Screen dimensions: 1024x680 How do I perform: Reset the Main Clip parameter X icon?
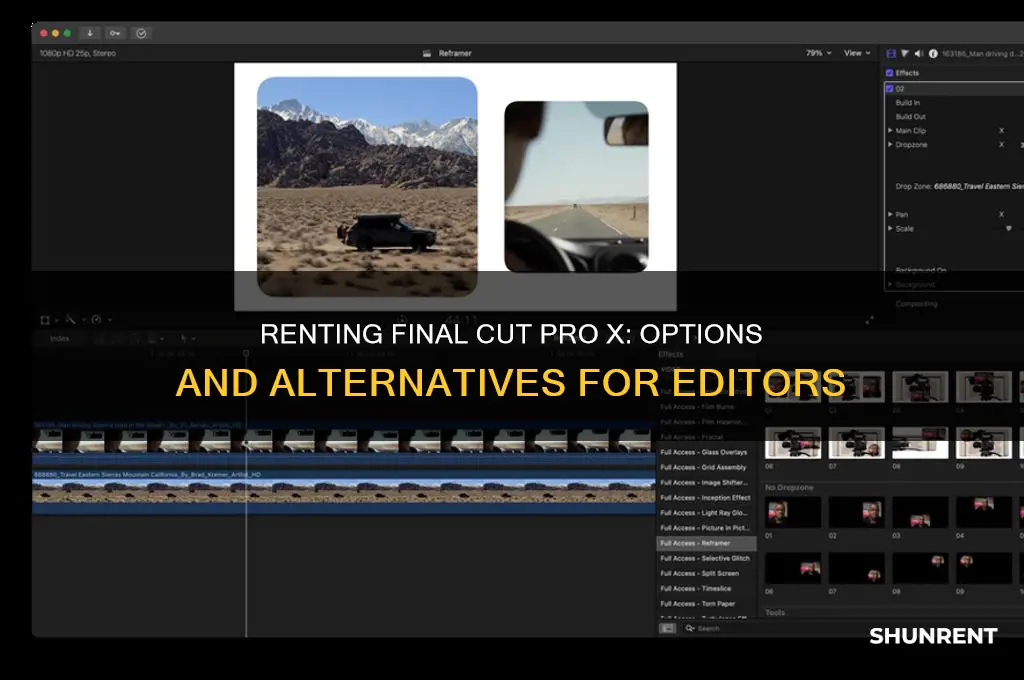click(x=1001, y=131)
